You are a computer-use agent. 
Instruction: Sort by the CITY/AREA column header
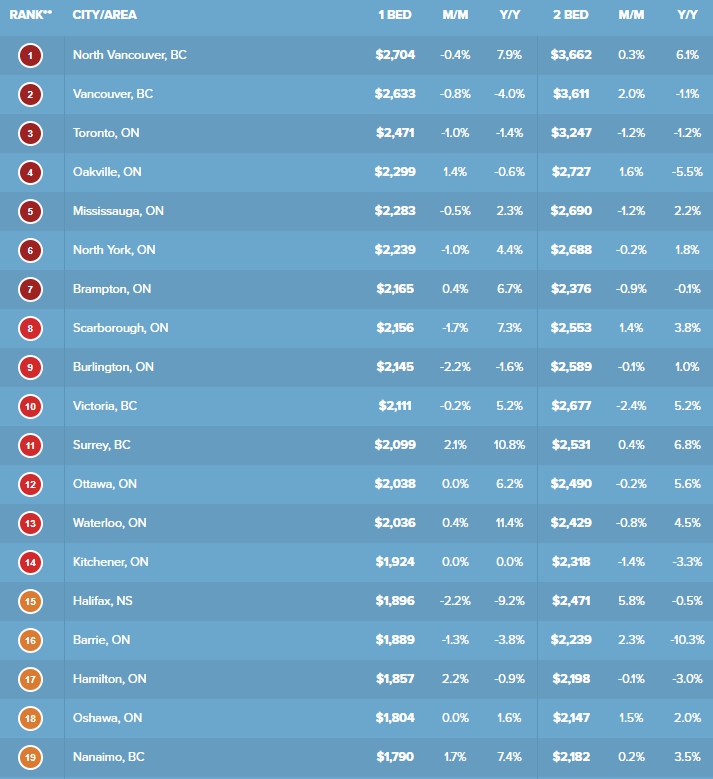point(105,16)
